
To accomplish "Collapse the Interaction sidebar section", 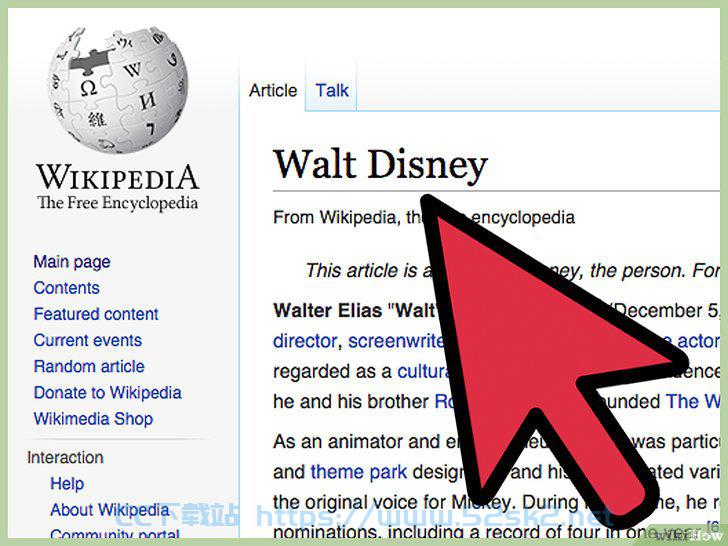I will 65,457.
